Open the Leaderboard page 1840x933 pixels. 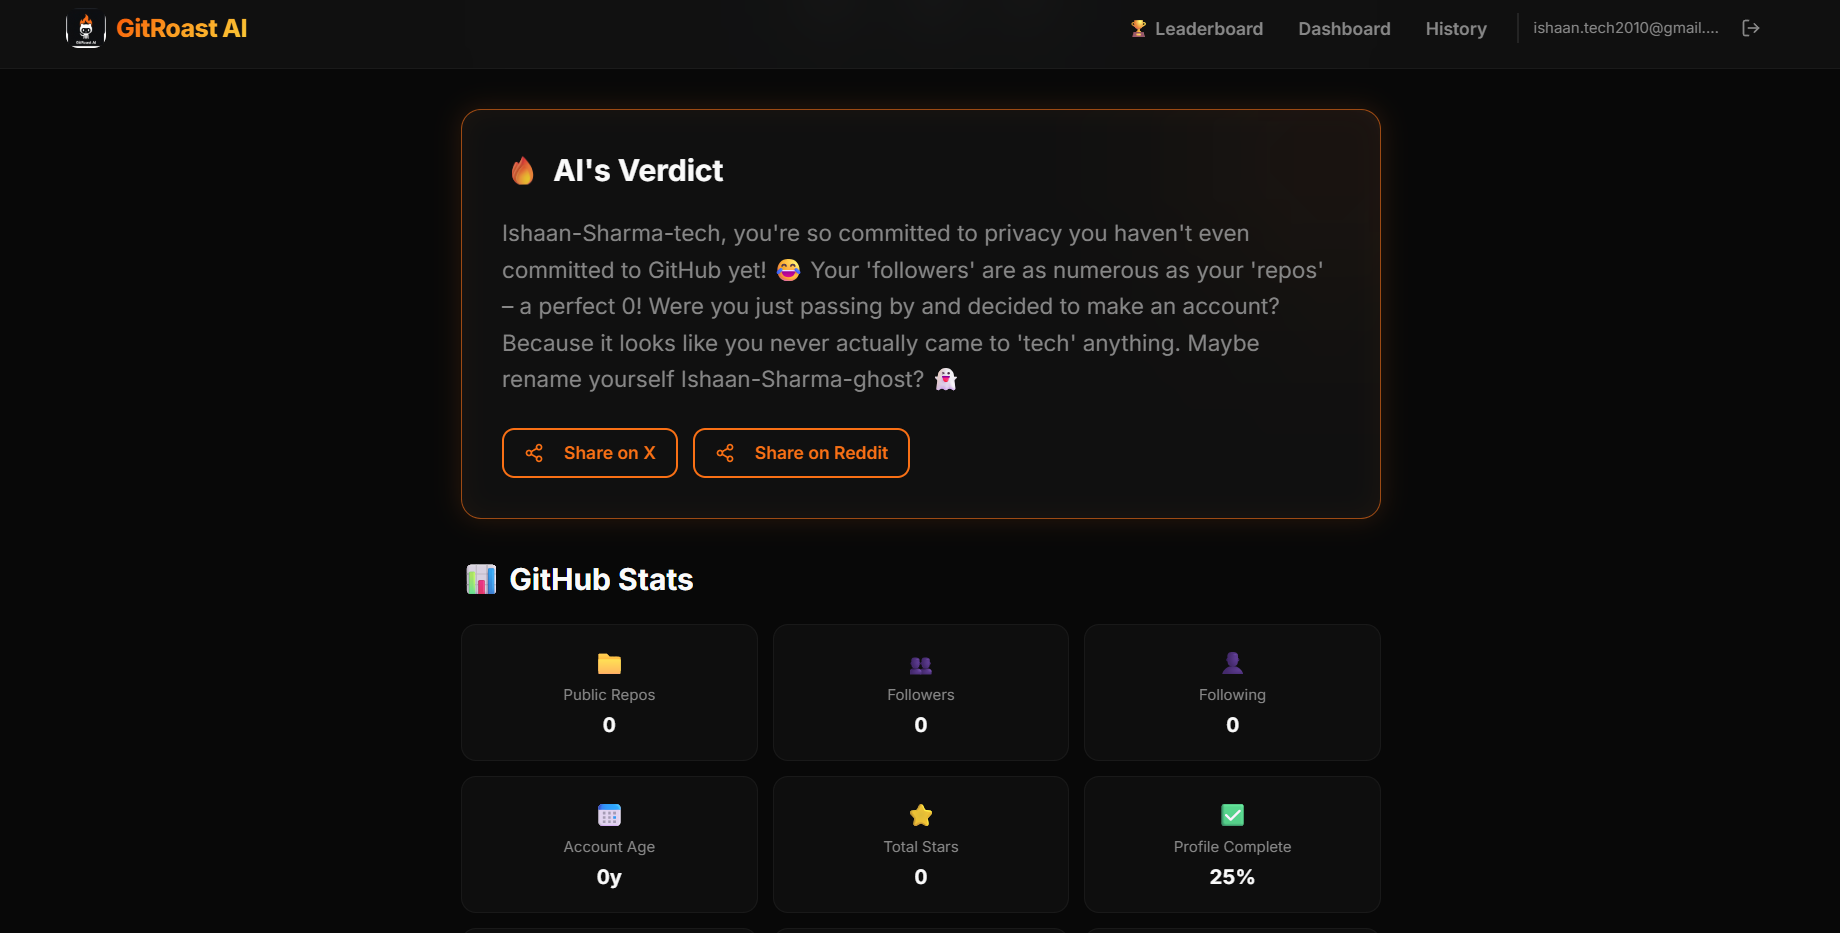(x=1208, y=28)
